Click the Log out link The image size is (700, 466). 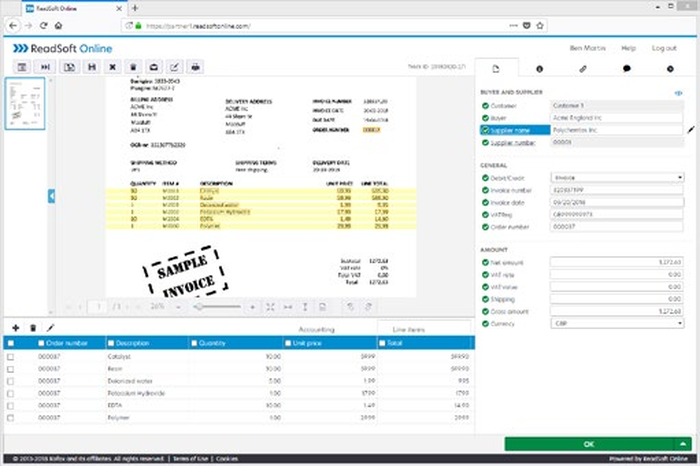coord(664,48)
